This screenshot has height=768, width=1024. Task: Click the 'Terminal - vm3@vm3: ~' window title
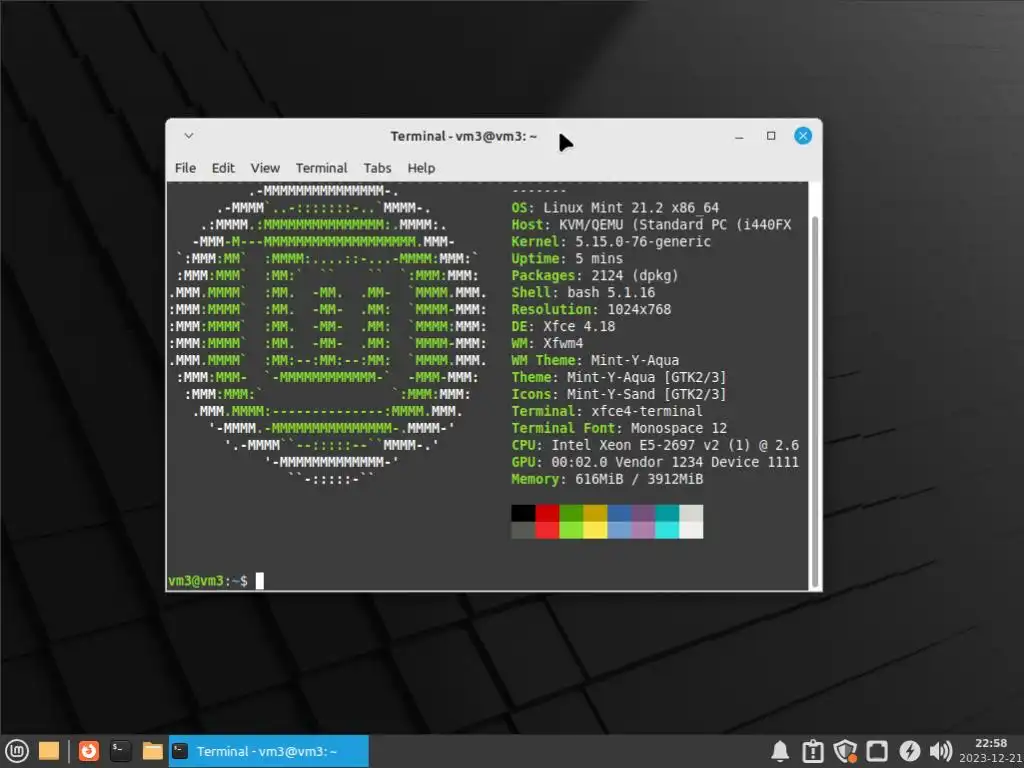[x=464, y=136]
